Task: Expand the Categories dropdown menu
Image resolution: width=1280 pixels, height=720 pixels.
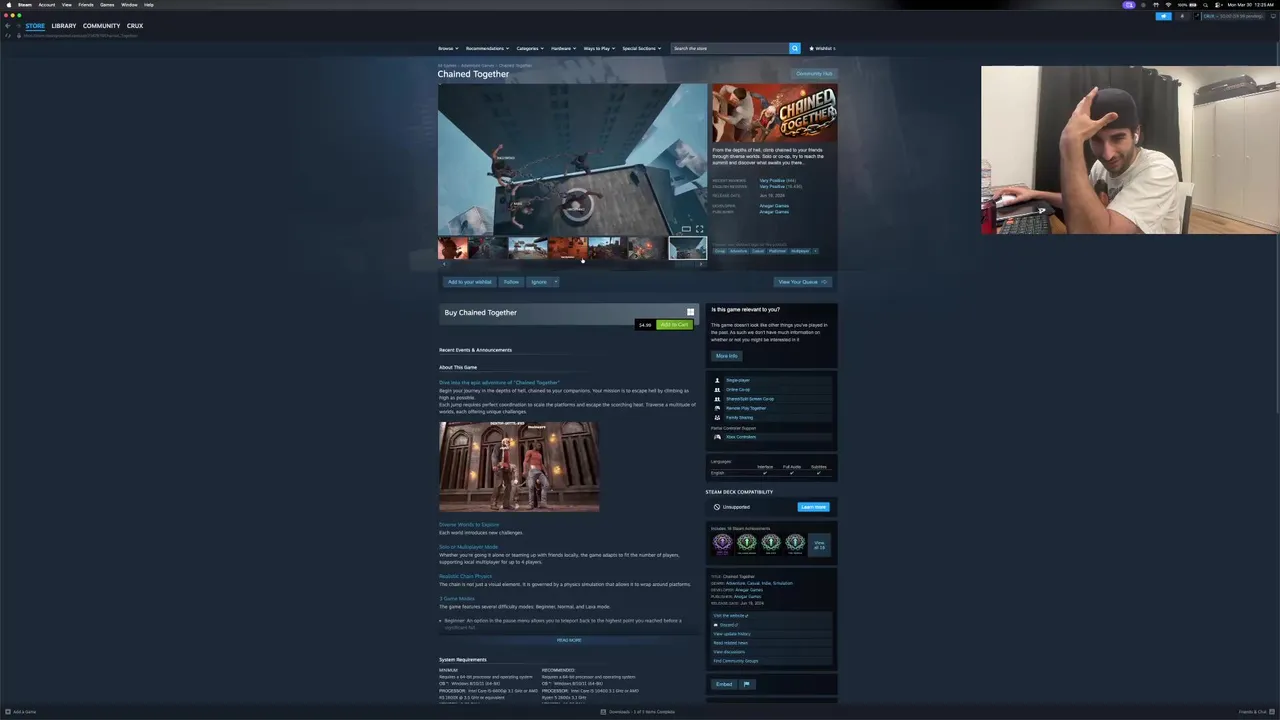Action: pos(530,48)
